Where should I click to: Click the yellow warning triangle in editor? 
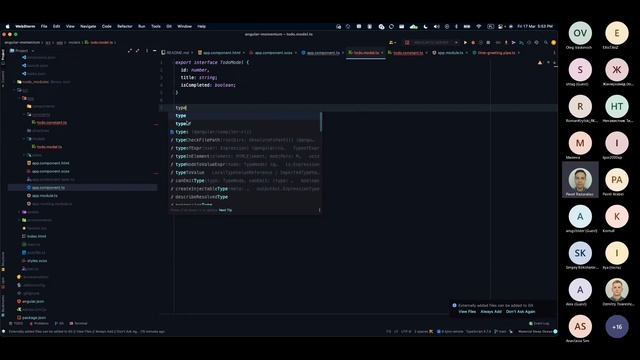[x=540, y=62]
